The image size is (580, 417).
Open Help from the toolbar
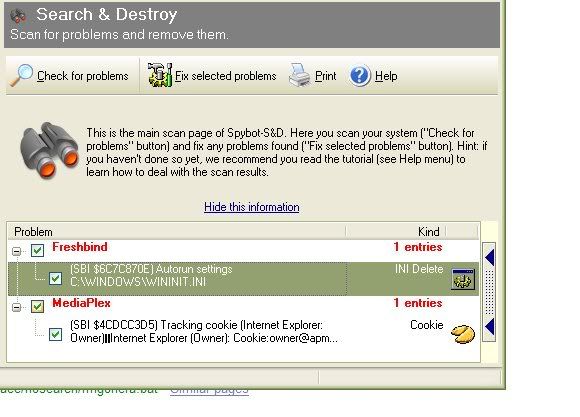click(x=374, y=75)
